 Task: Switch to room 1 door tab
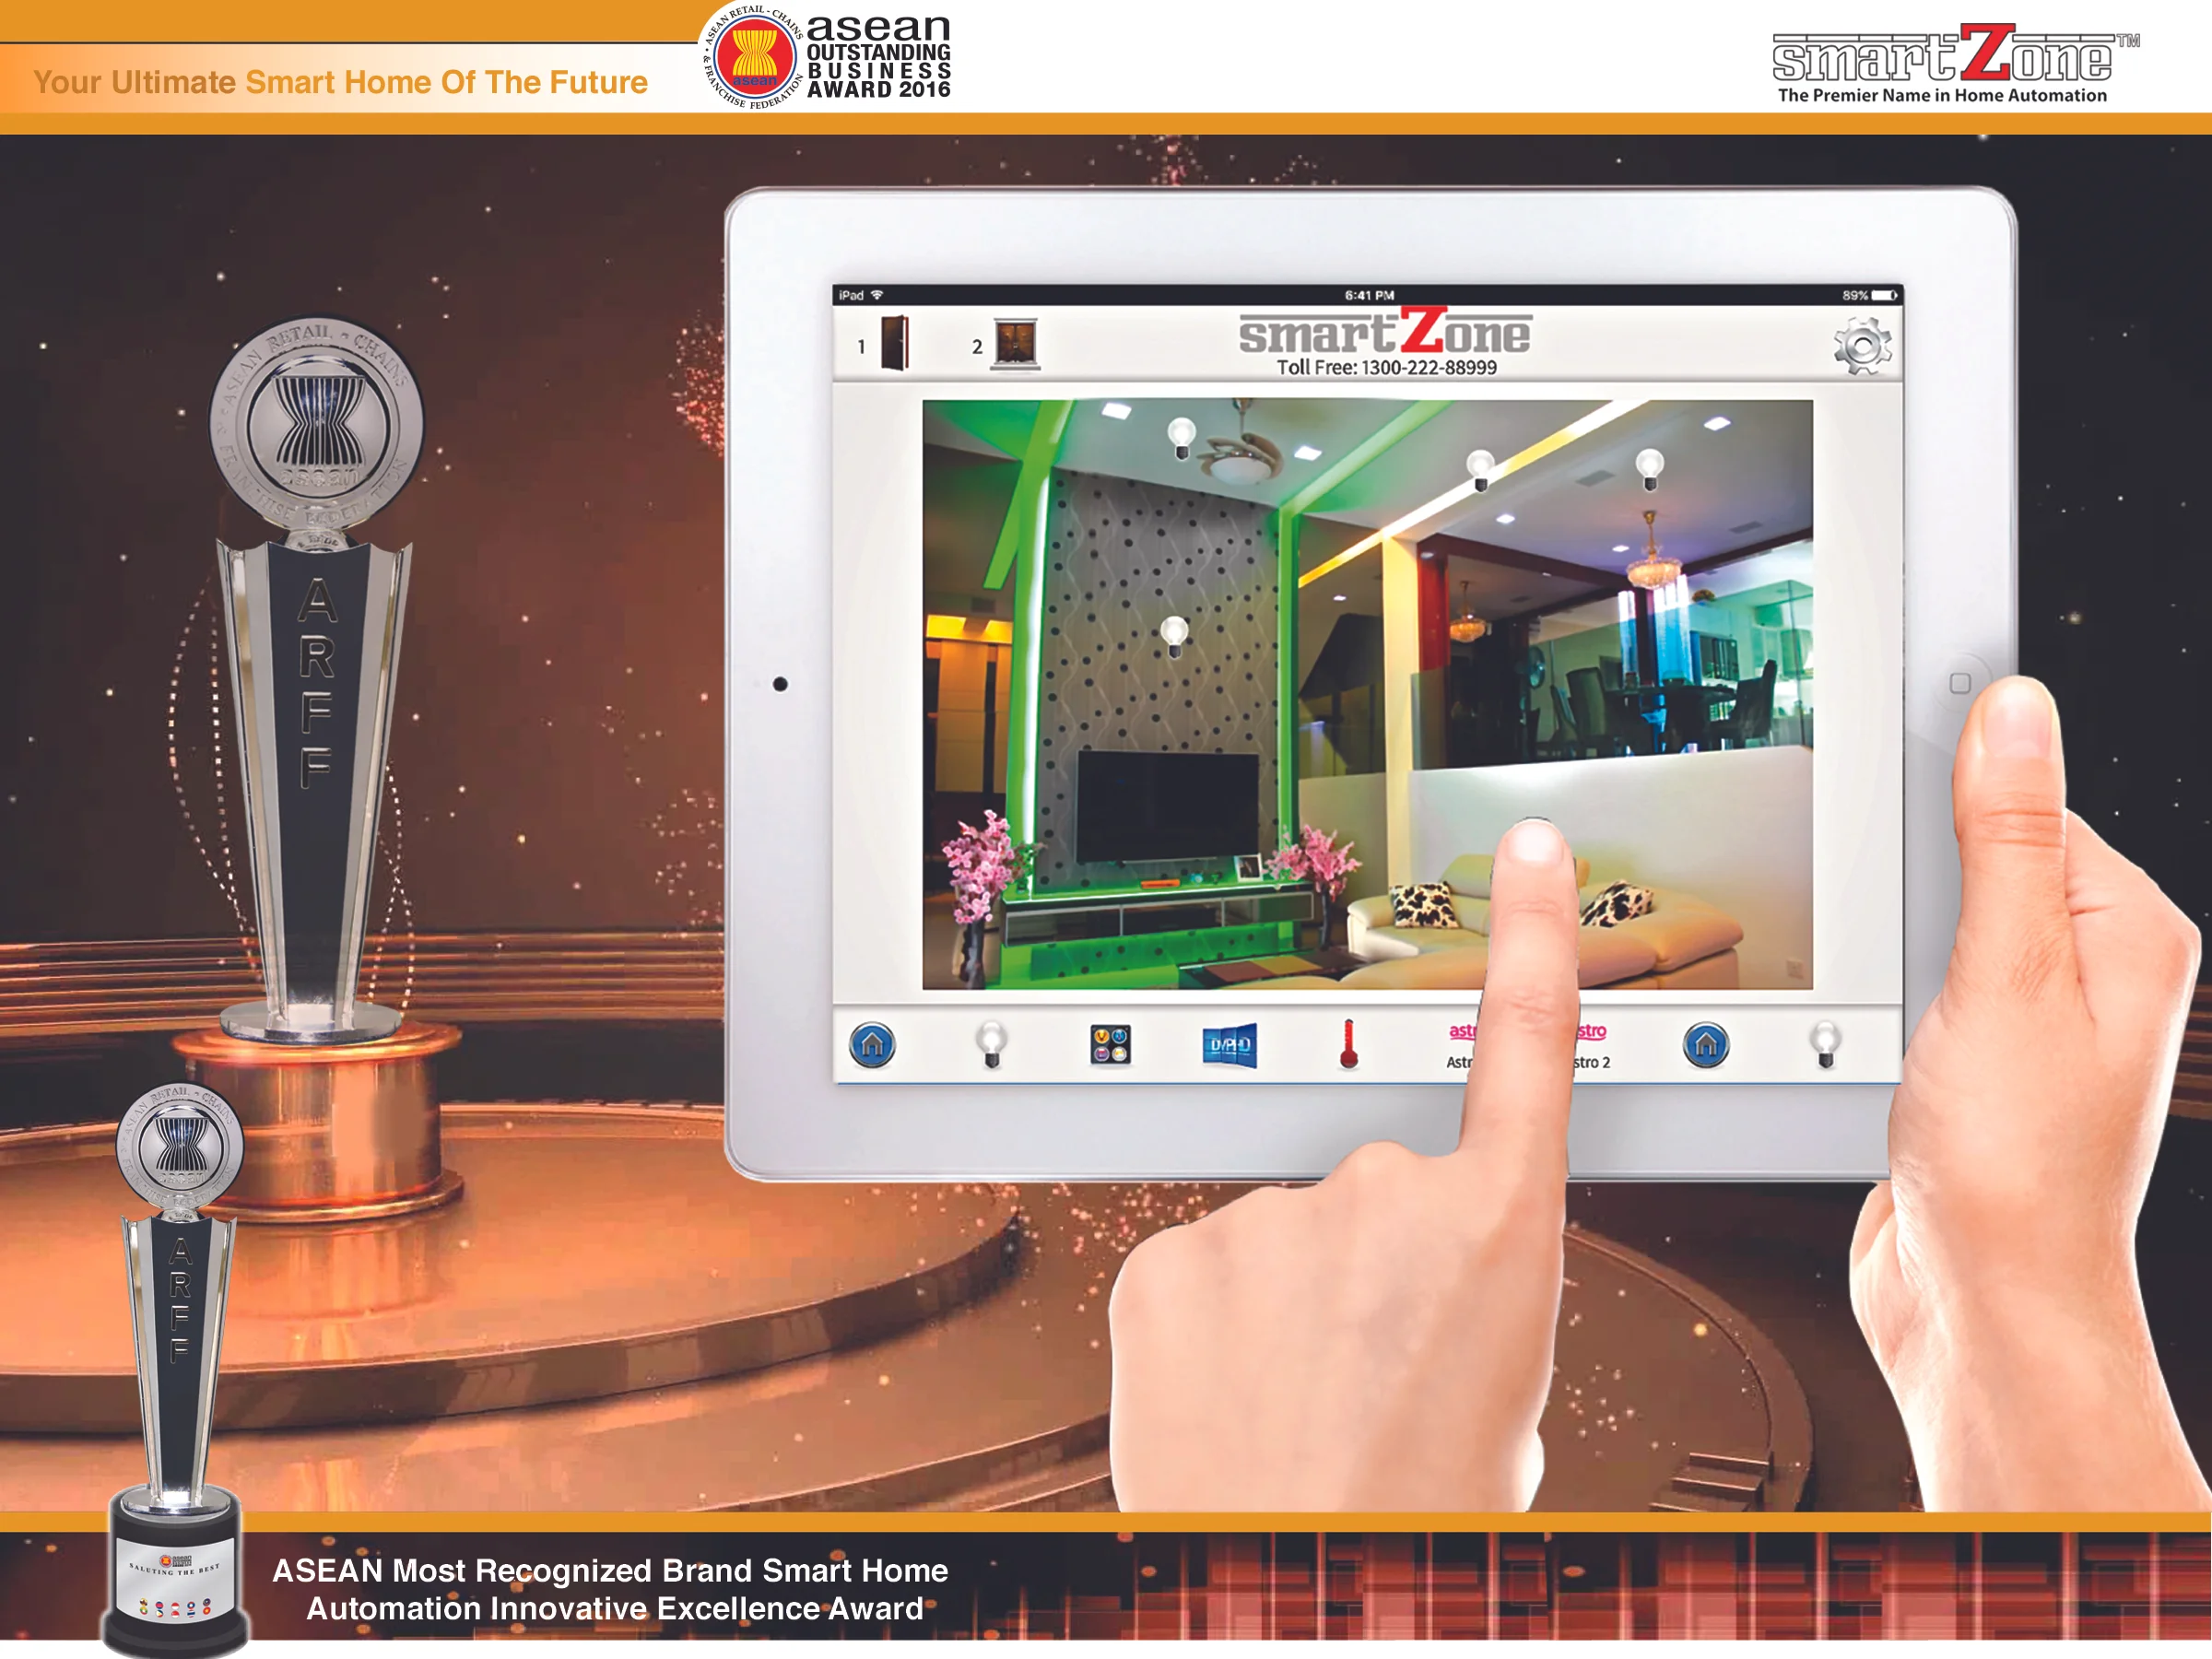tap(893, 344)
